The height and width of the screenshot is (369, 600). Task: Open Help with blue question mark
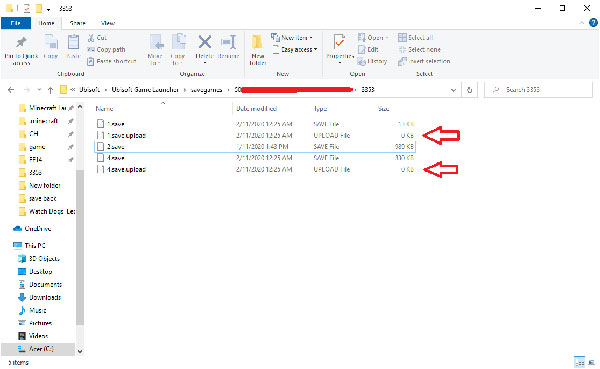coord(593,23)
